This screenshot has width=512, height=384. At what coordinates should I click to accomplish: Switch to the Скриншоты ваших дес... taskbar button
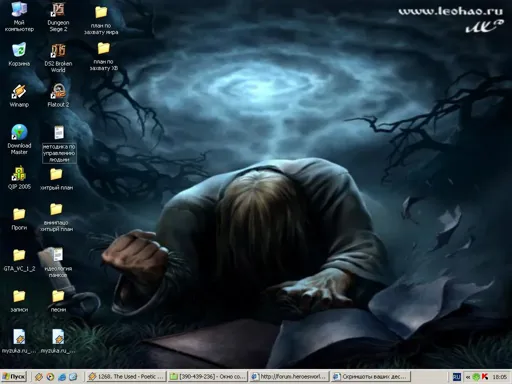coord(370,377)
